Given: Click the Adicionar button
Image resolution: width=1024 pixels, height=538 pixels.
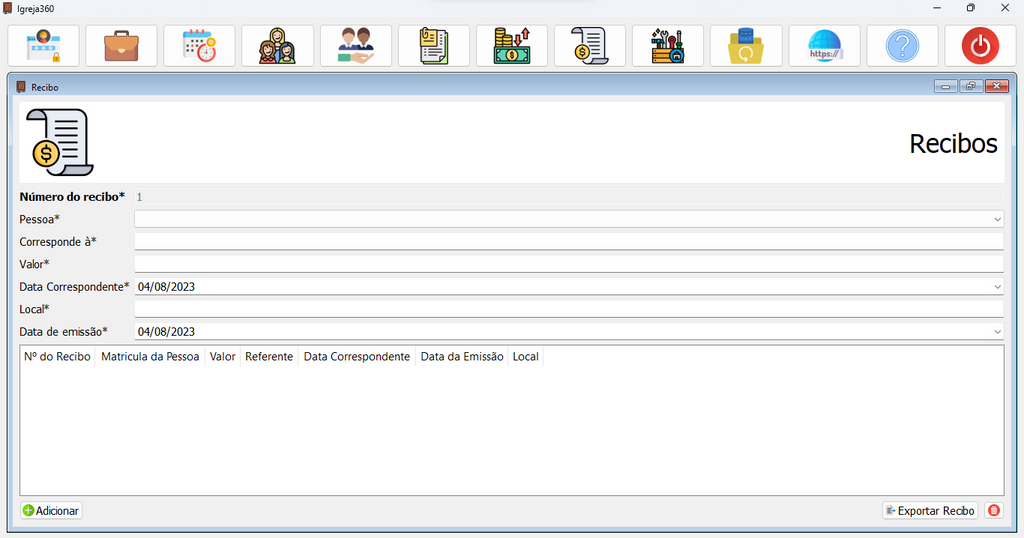Looking at the screenshot, I should (51, 511).
